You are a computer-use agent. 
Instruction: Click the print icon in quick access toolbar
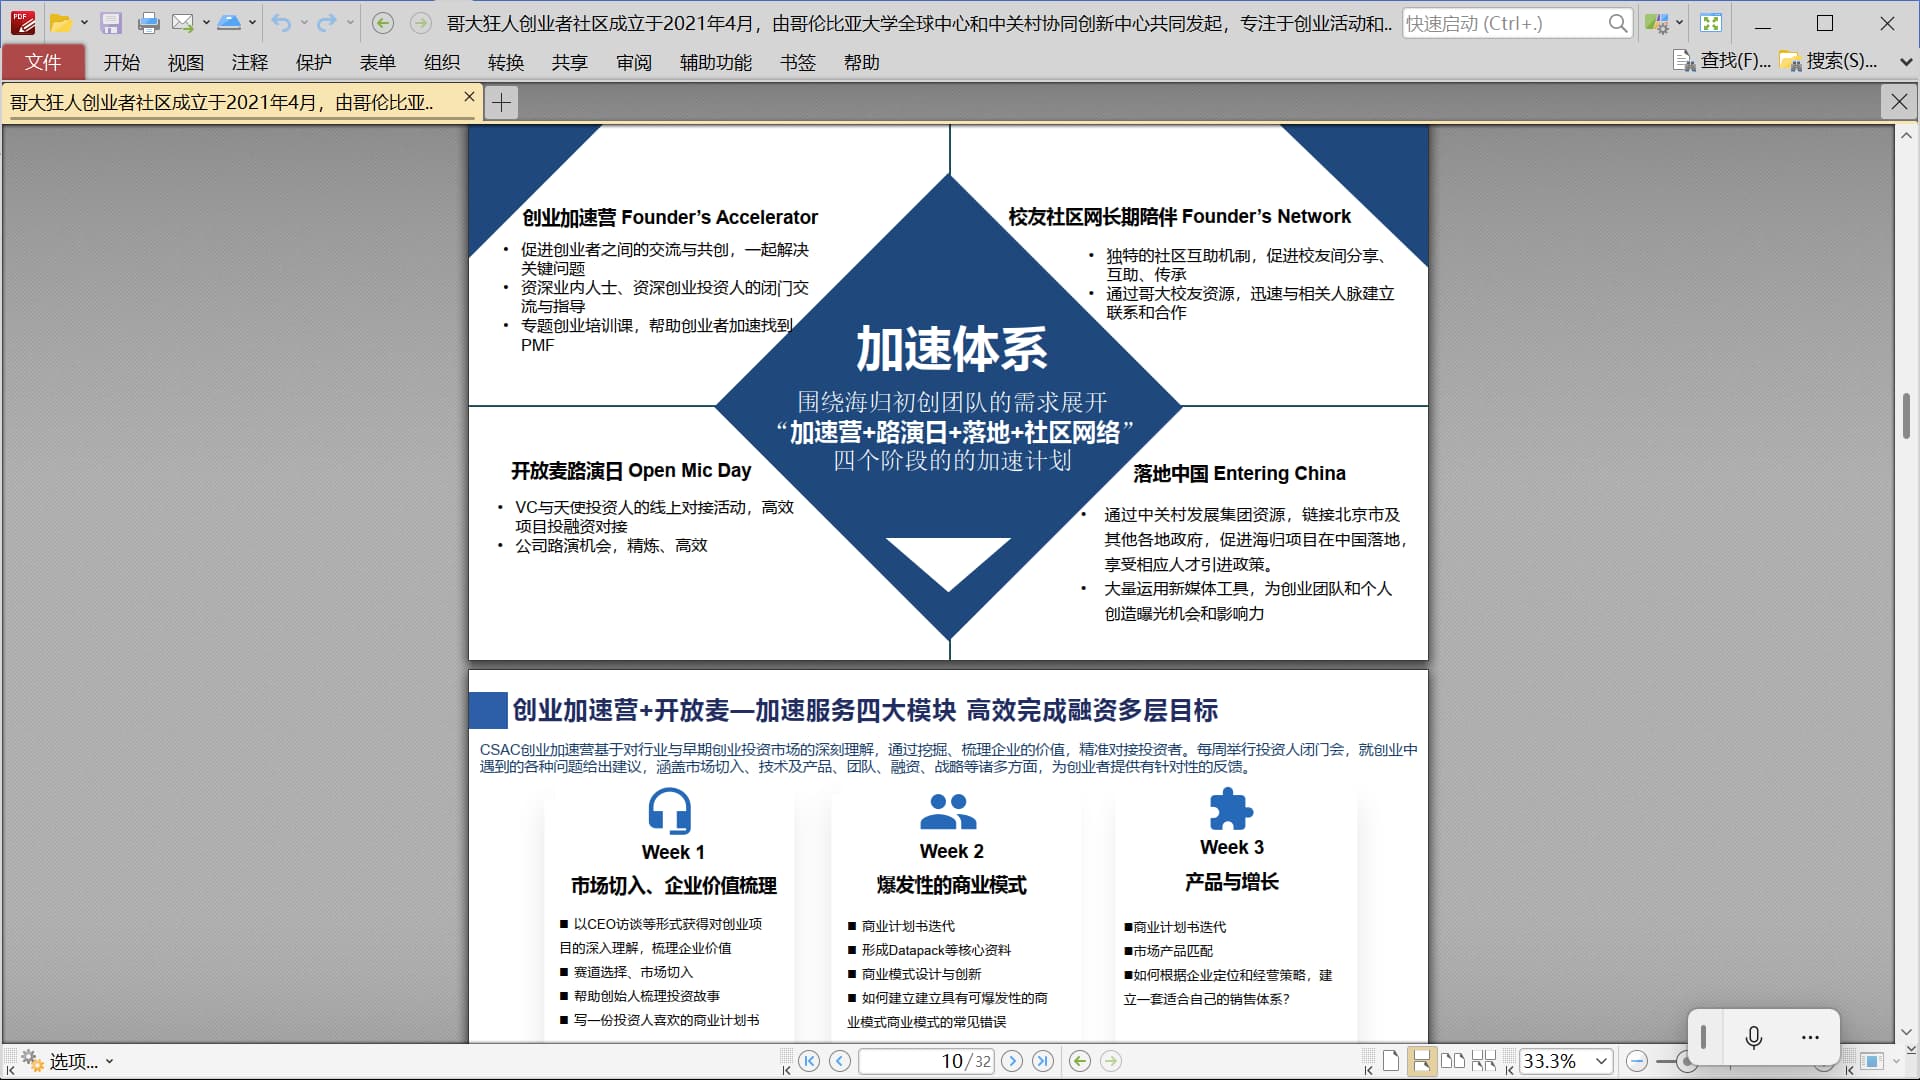click(148, 23)
